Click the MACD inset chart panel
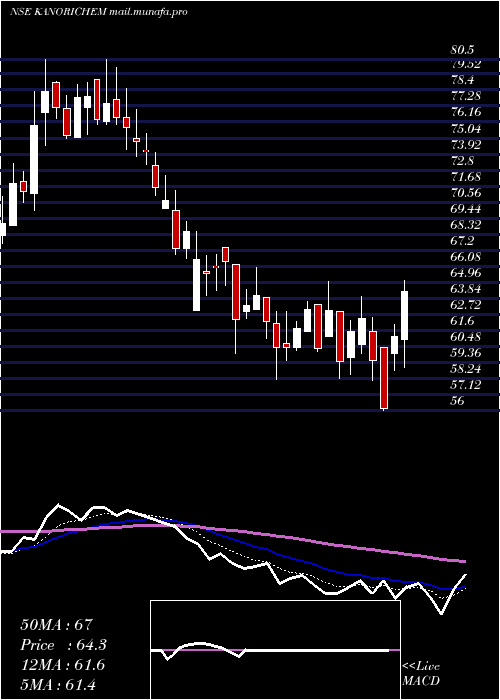500x700 pixels. coord(275,650)
